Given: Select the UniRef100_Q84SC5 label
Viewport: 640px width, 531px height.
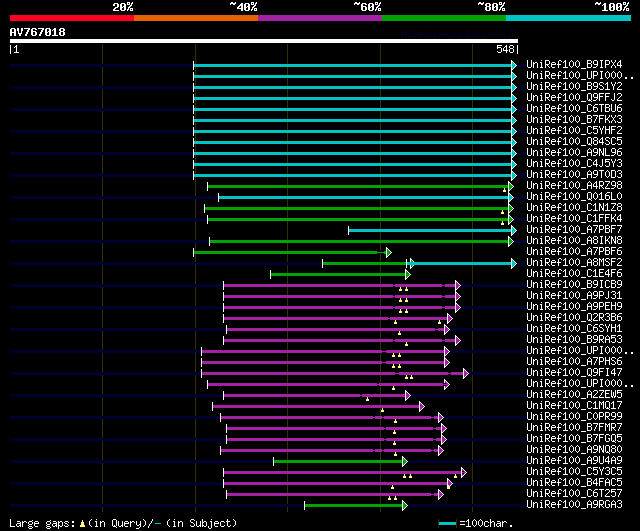Looking at the screenshot, I should click(574, 142).
